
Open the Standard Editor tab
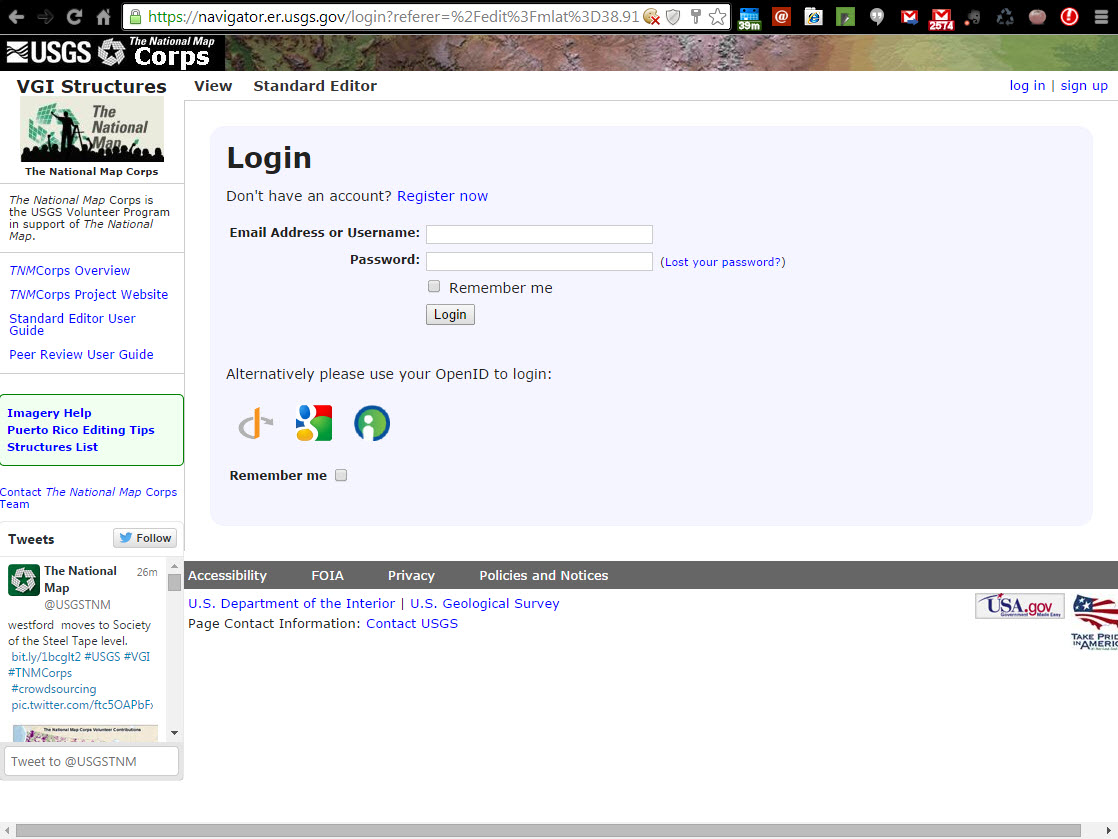tap(315, 86)
